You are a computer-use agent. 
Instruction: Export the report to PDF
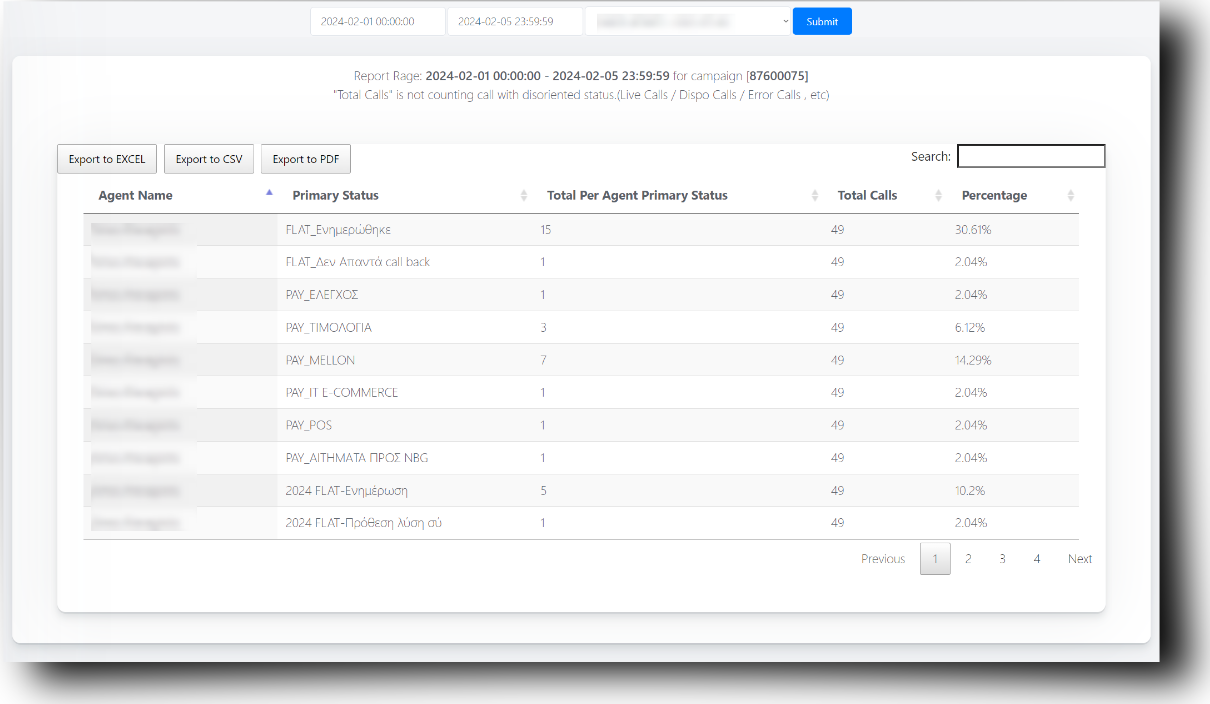[306, 159]
